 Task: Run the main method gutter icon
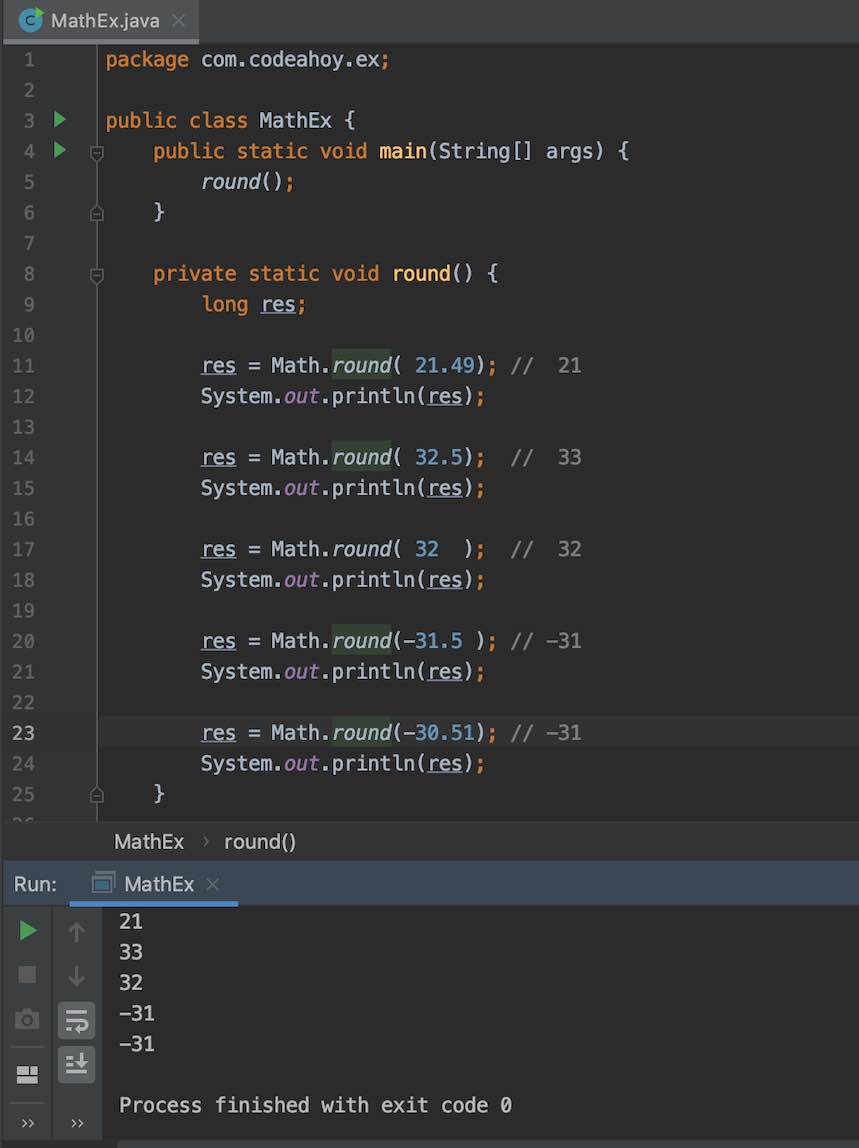[60, 151]
